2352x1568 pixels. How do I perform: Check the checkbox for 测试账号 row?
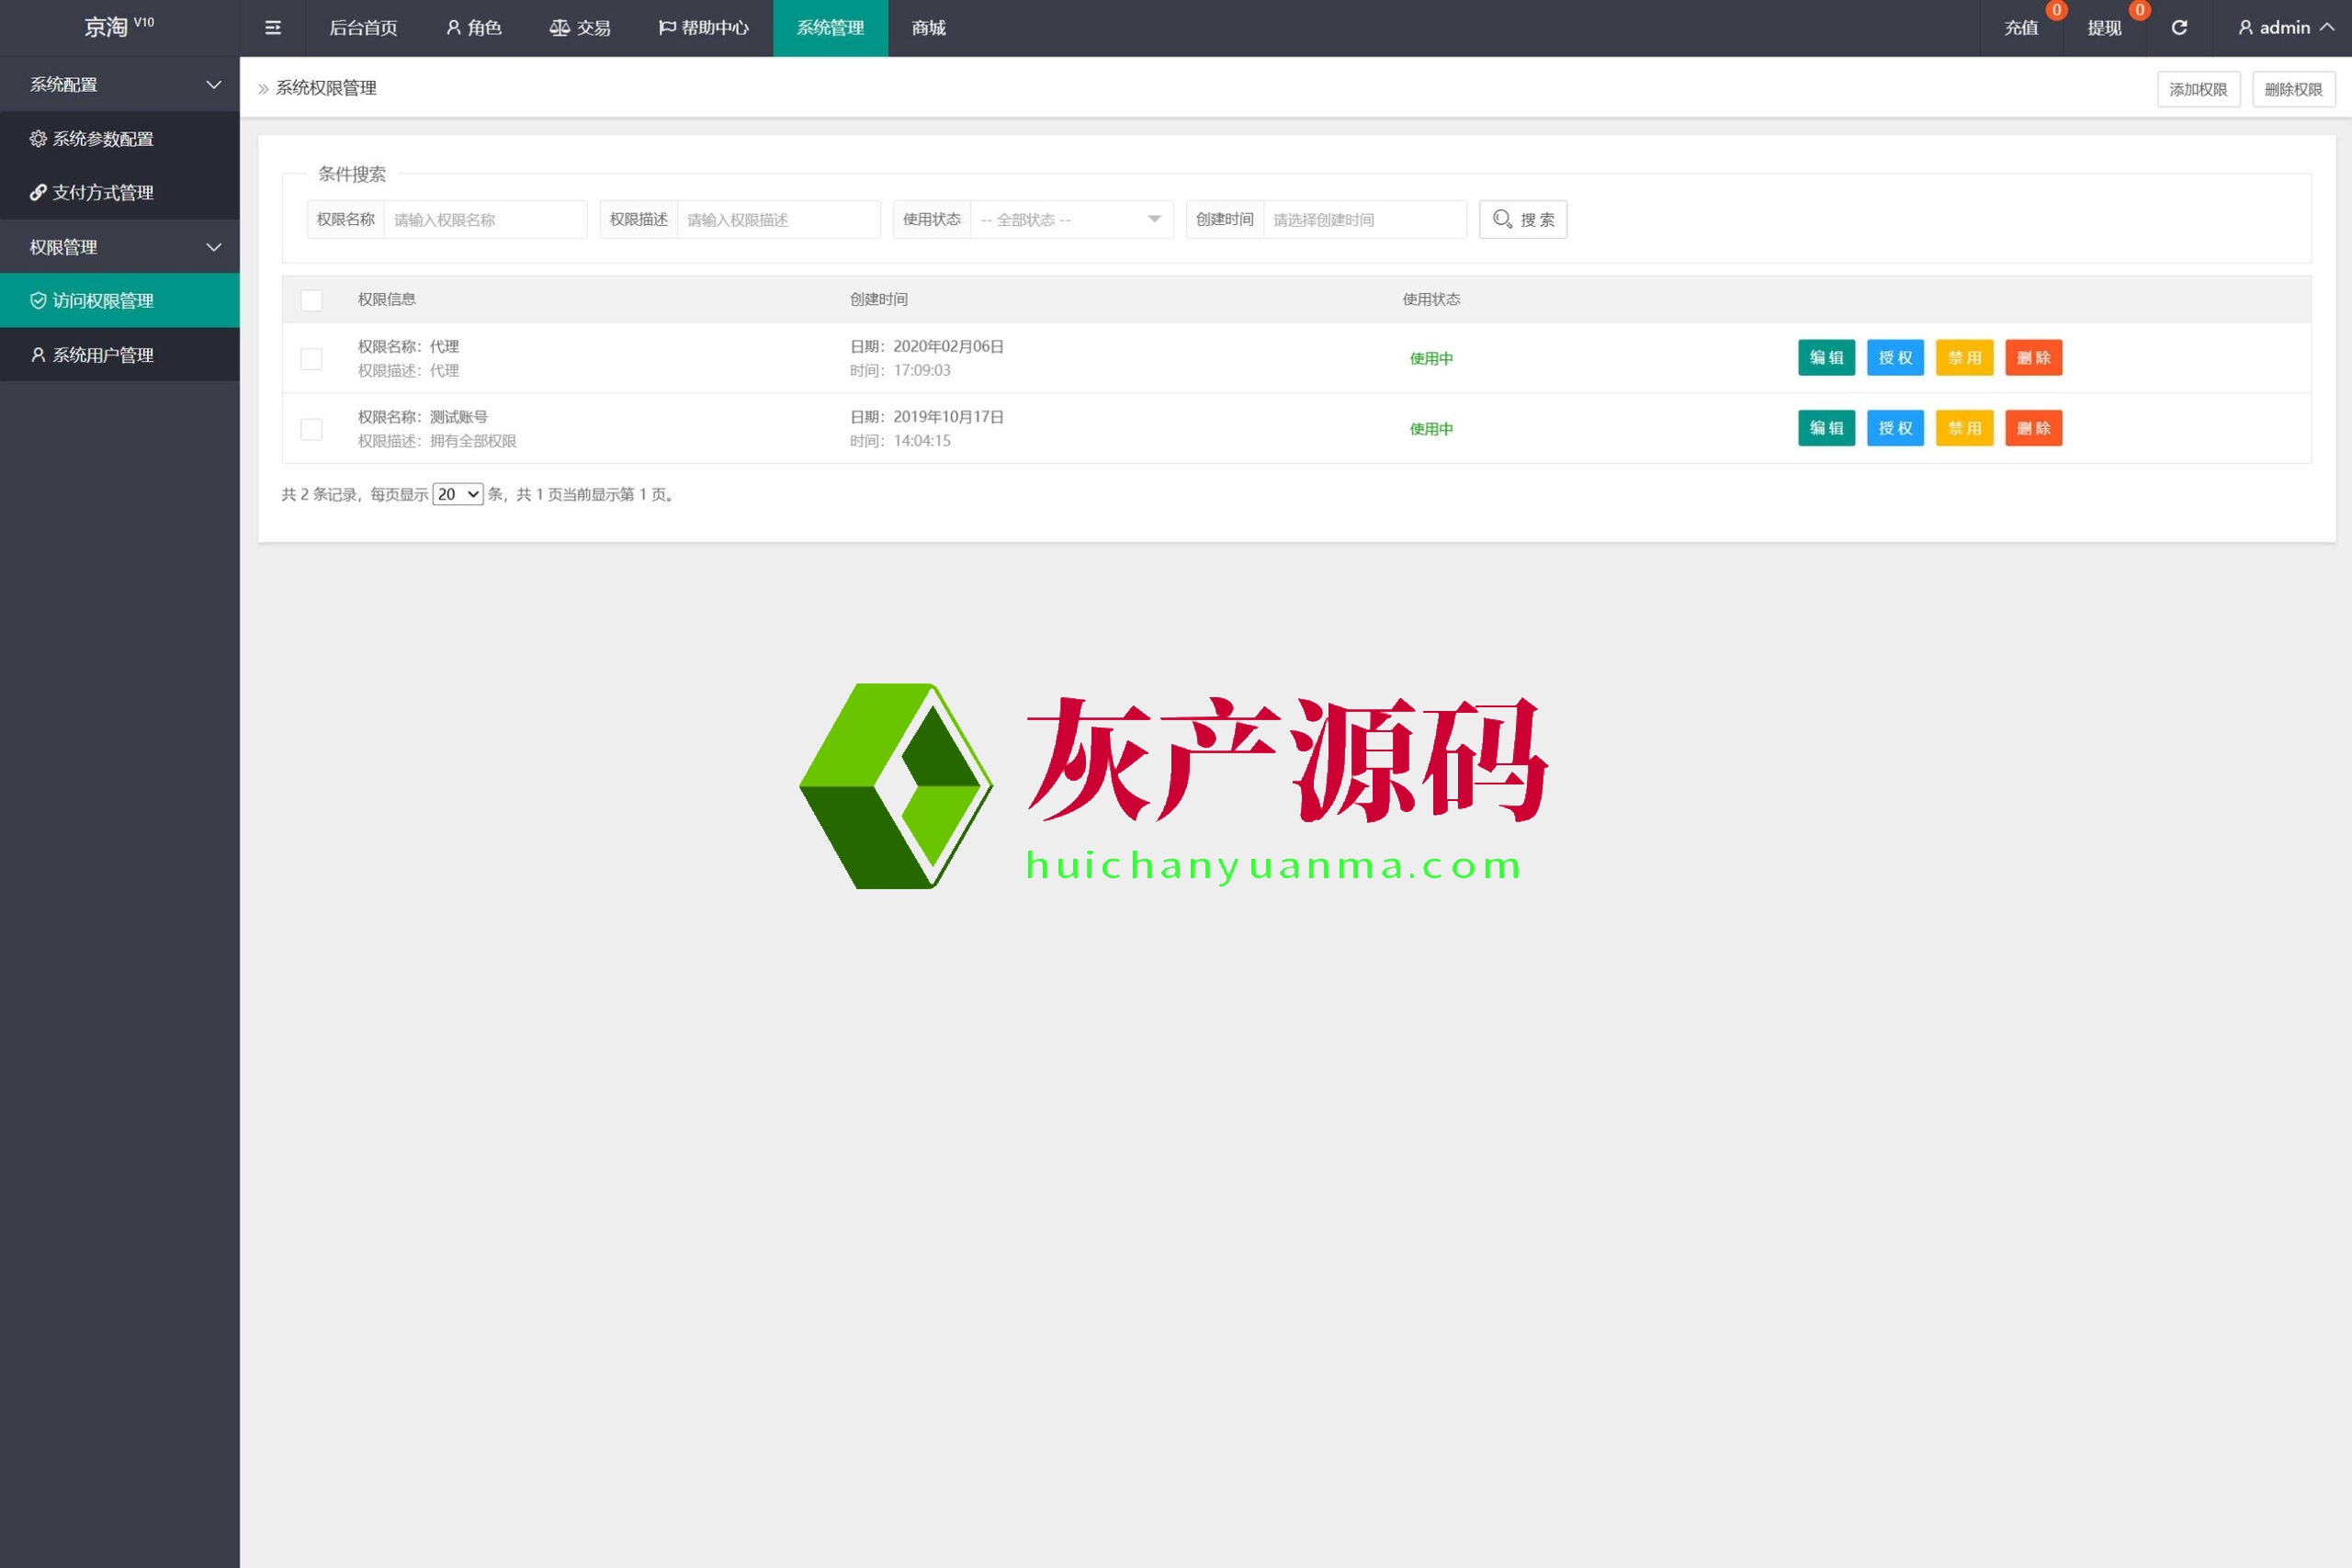311,429
